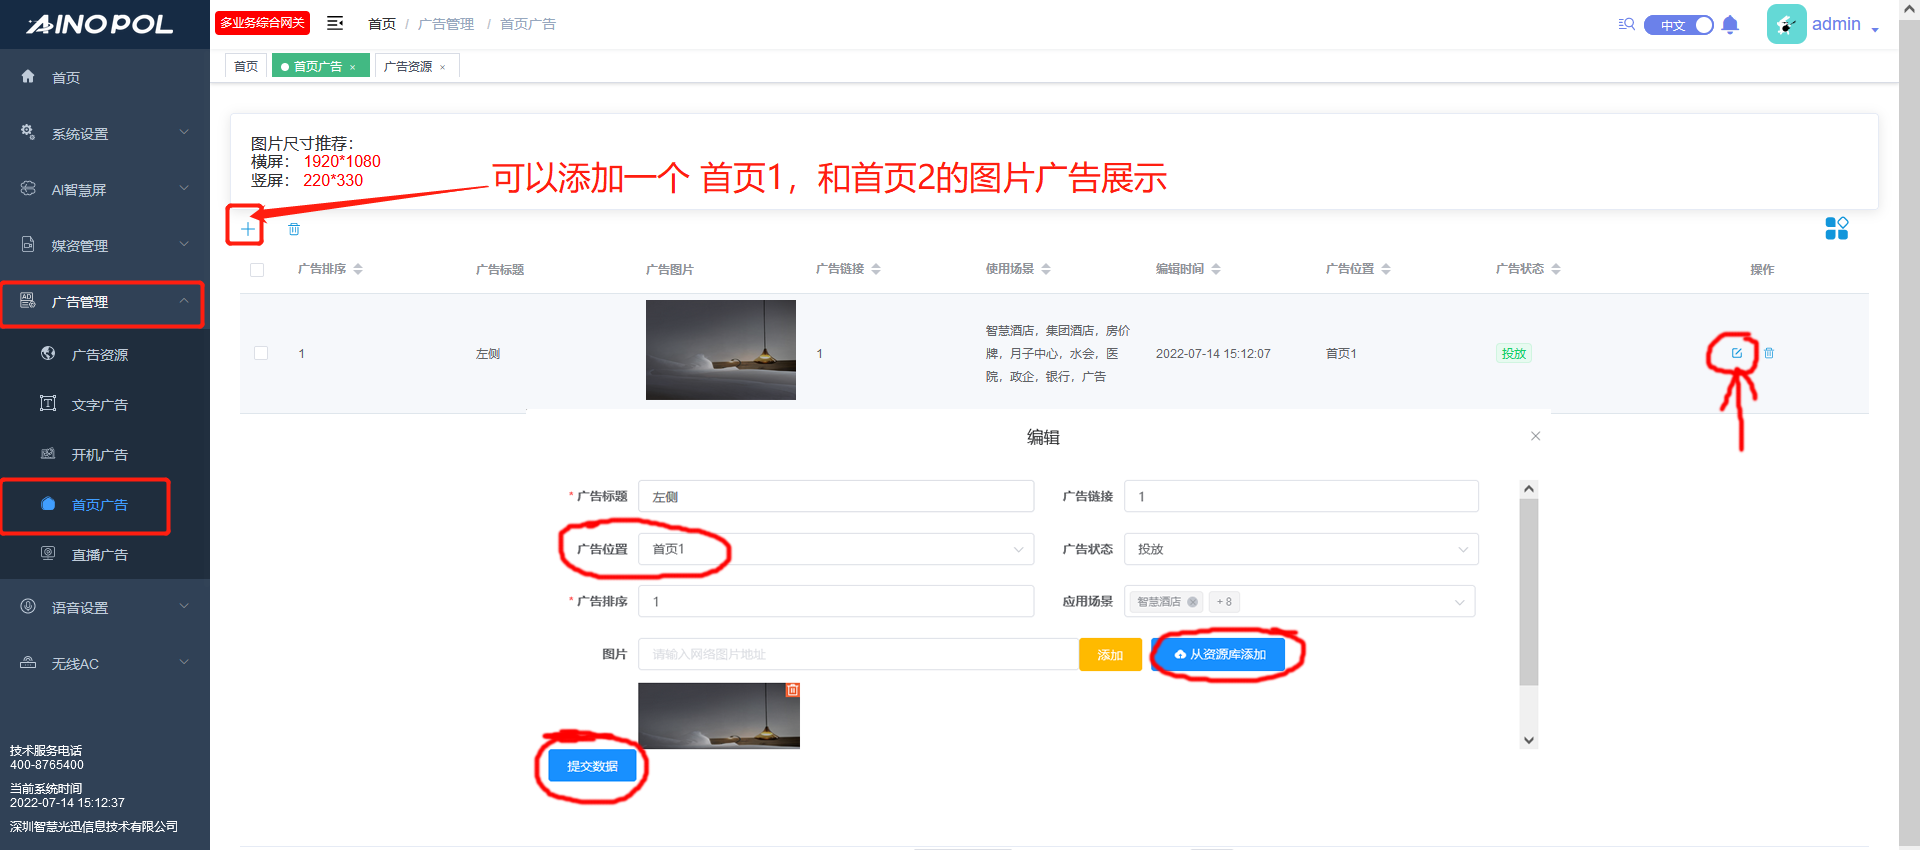Open the notification bell icon
The width and height of the screenshot is (1920, 850).
pos(1730,25)
